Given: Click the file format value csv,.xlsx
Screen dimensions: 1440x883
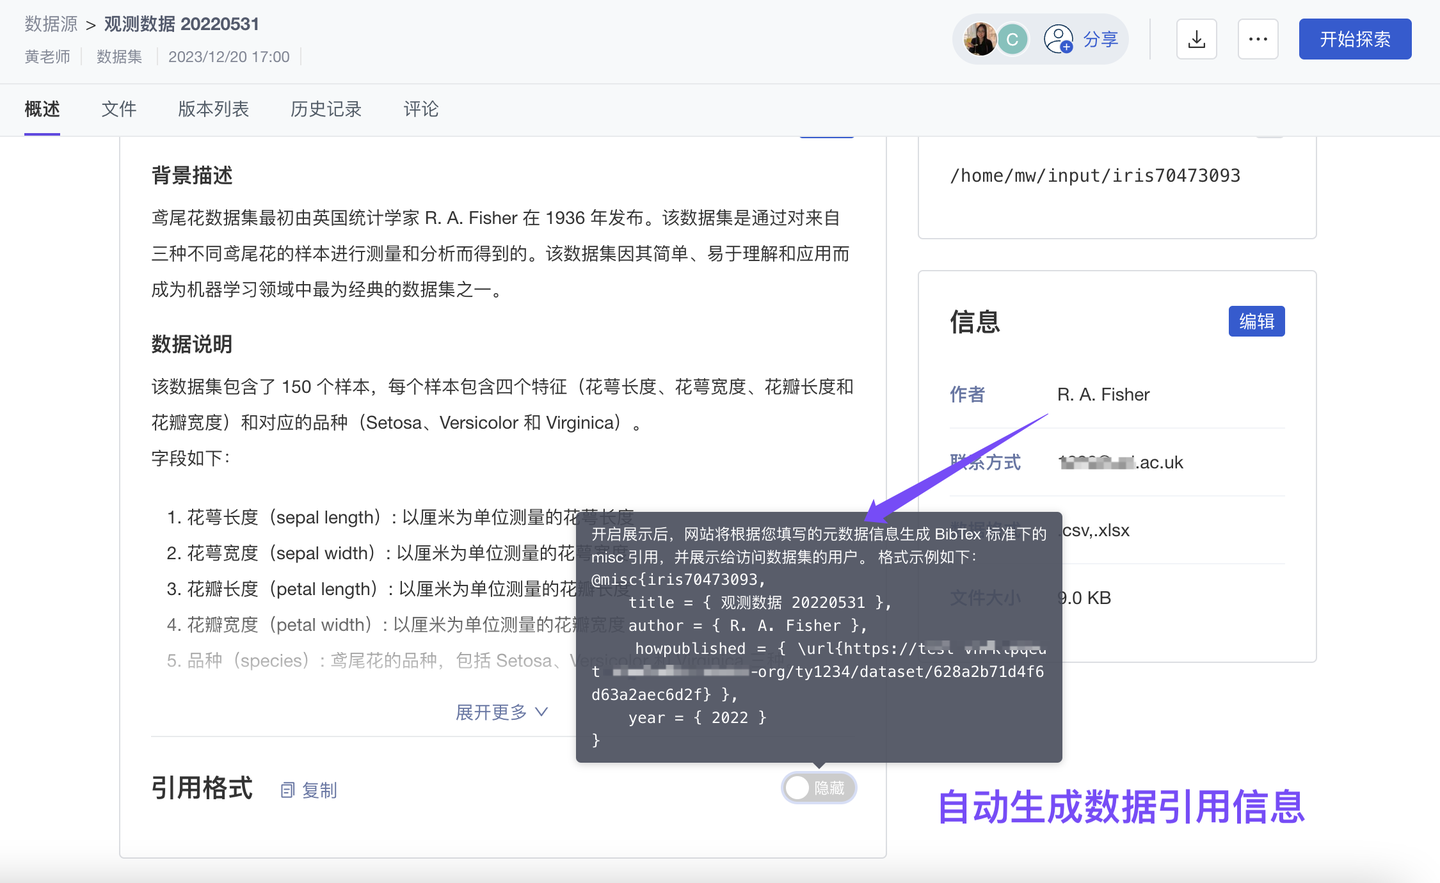Looking at the screenshot, I should click(1095, 530).
